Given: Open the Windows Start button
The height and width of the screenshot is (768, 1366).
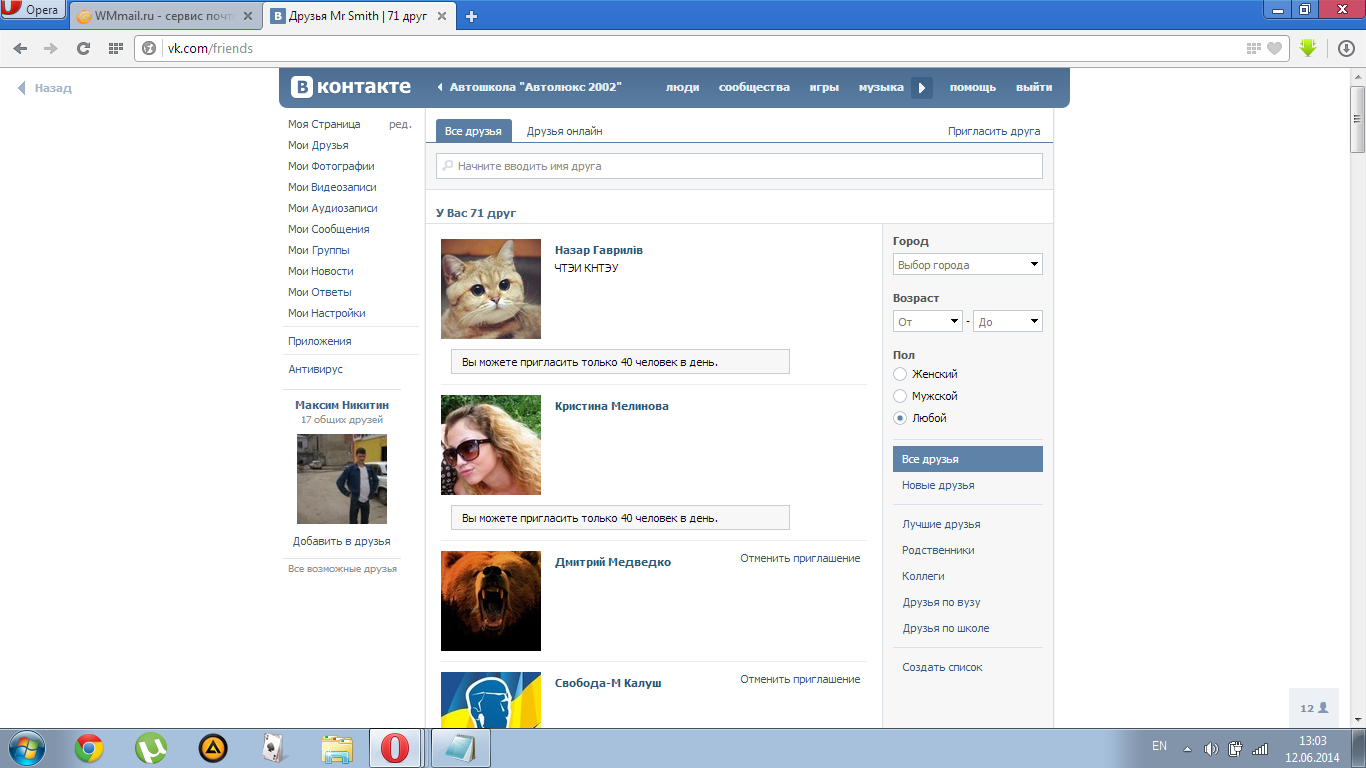Looking at the screenshot, I should pyautogui.click(x=25, y=748).
